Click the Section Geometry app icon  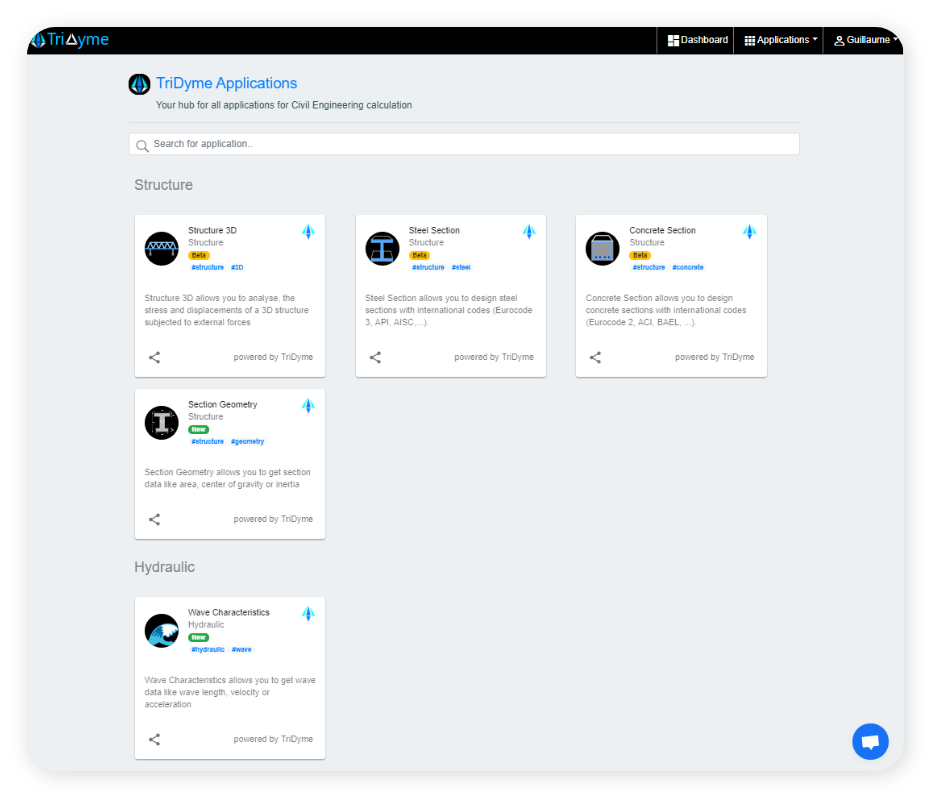161,422
